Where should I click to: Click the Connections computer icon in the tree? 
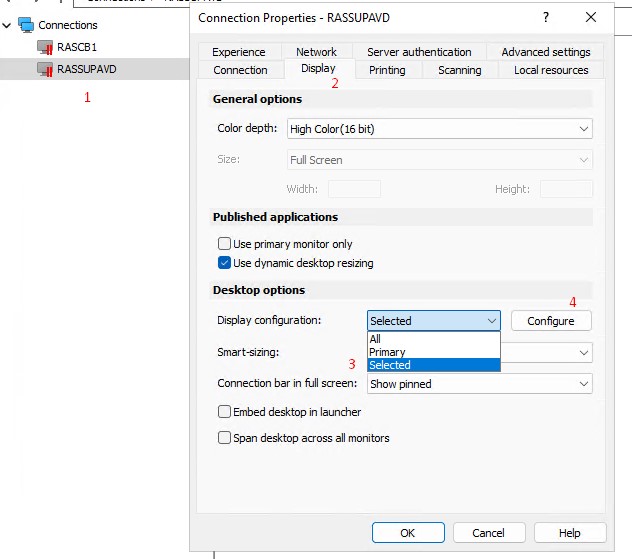[x=26, y=25]
